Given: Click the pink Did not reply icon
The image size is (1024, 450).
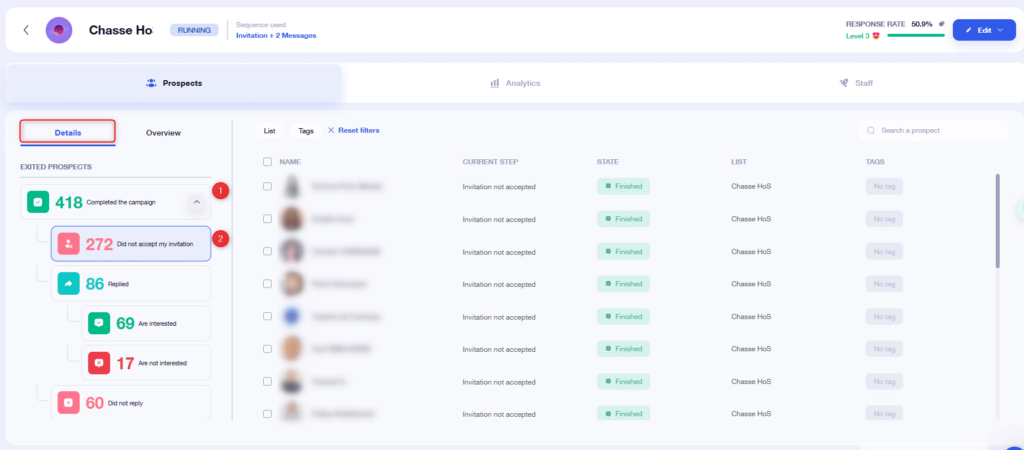Looking at the screenshot, I should coord(69,402).
